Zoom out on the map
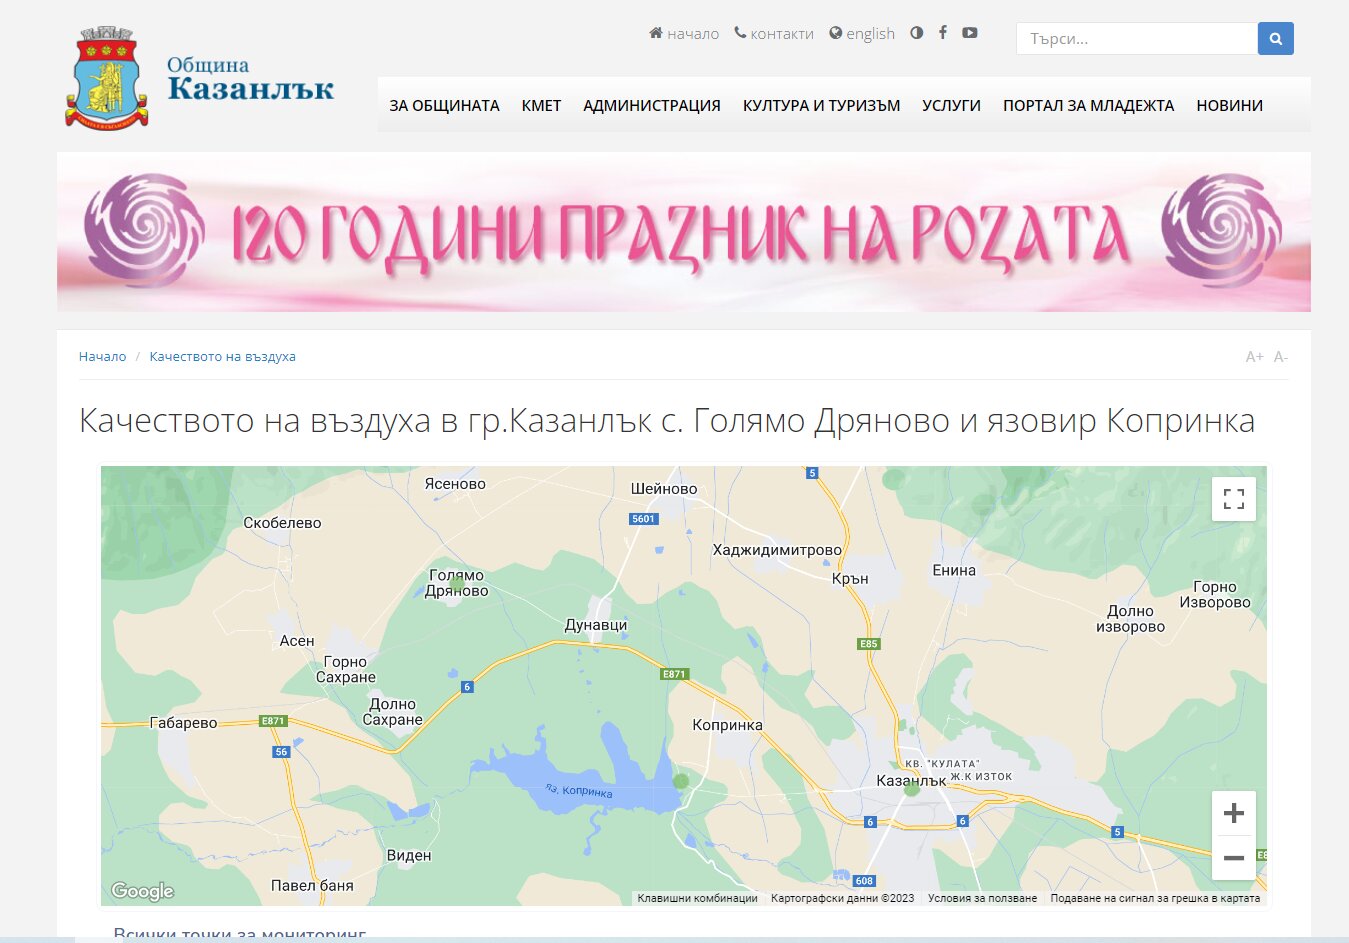The image size is (1349, 943). pos(1233,858)
